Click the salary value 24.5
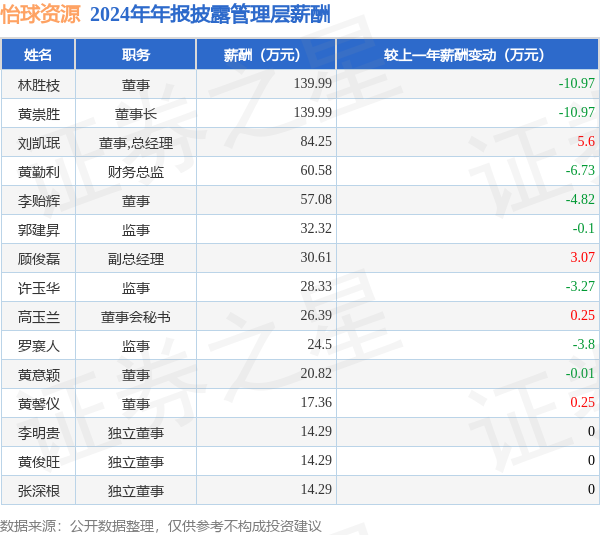Screen dimensions: 600x535 click(x=320, y=344)
